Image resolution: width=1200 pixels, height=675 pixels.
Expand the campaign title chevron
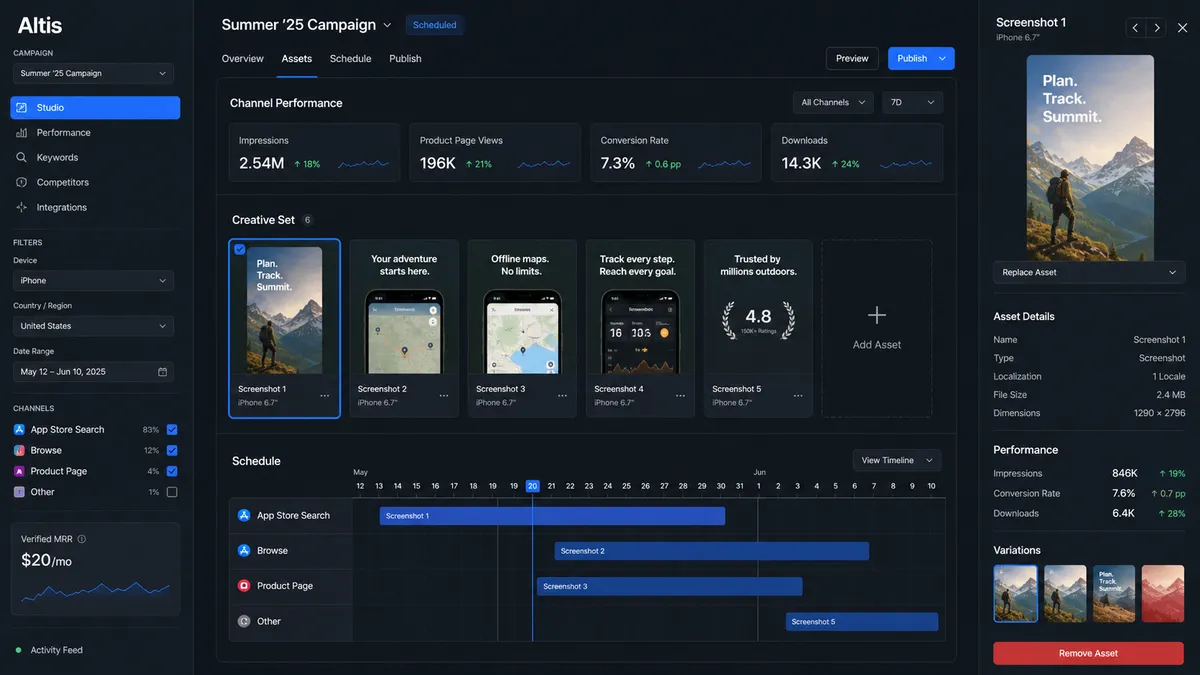pyautogui.click(x=387, y=25)
